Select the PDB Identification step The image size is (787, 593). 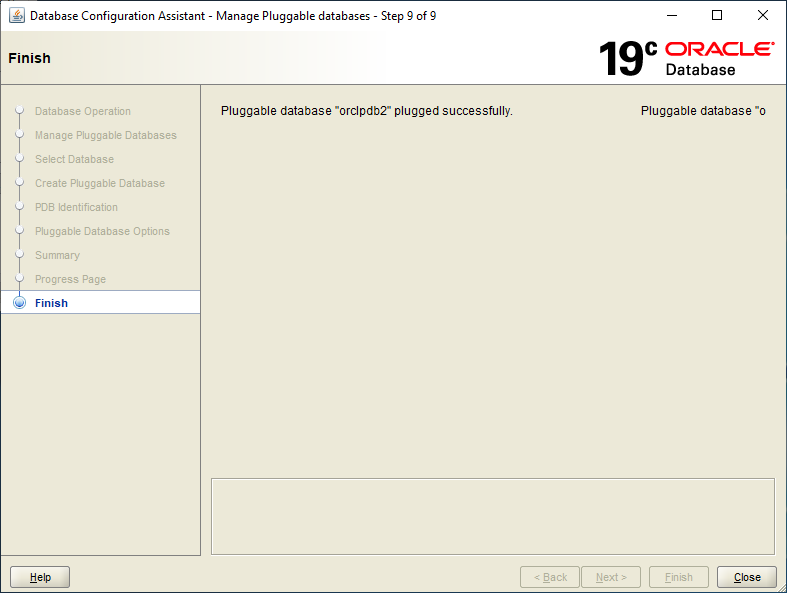(76, 207)
